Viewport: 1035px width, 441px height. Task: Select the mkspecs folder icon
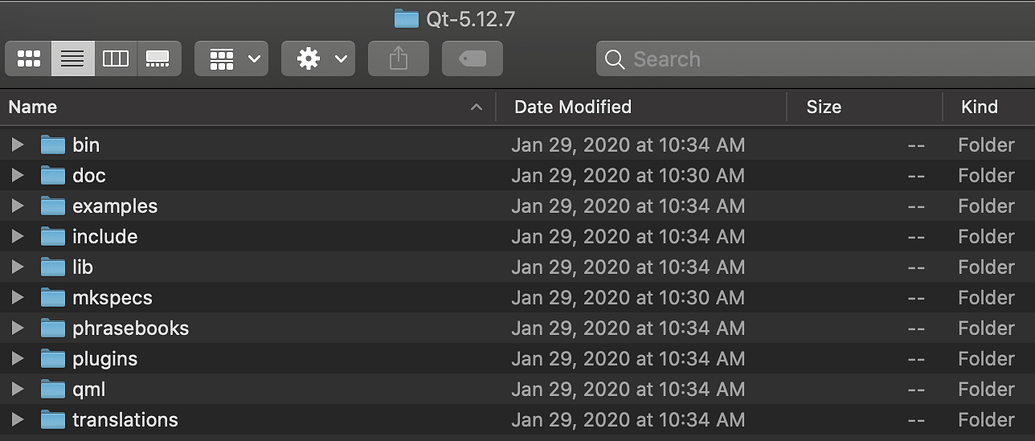[53, 298]
